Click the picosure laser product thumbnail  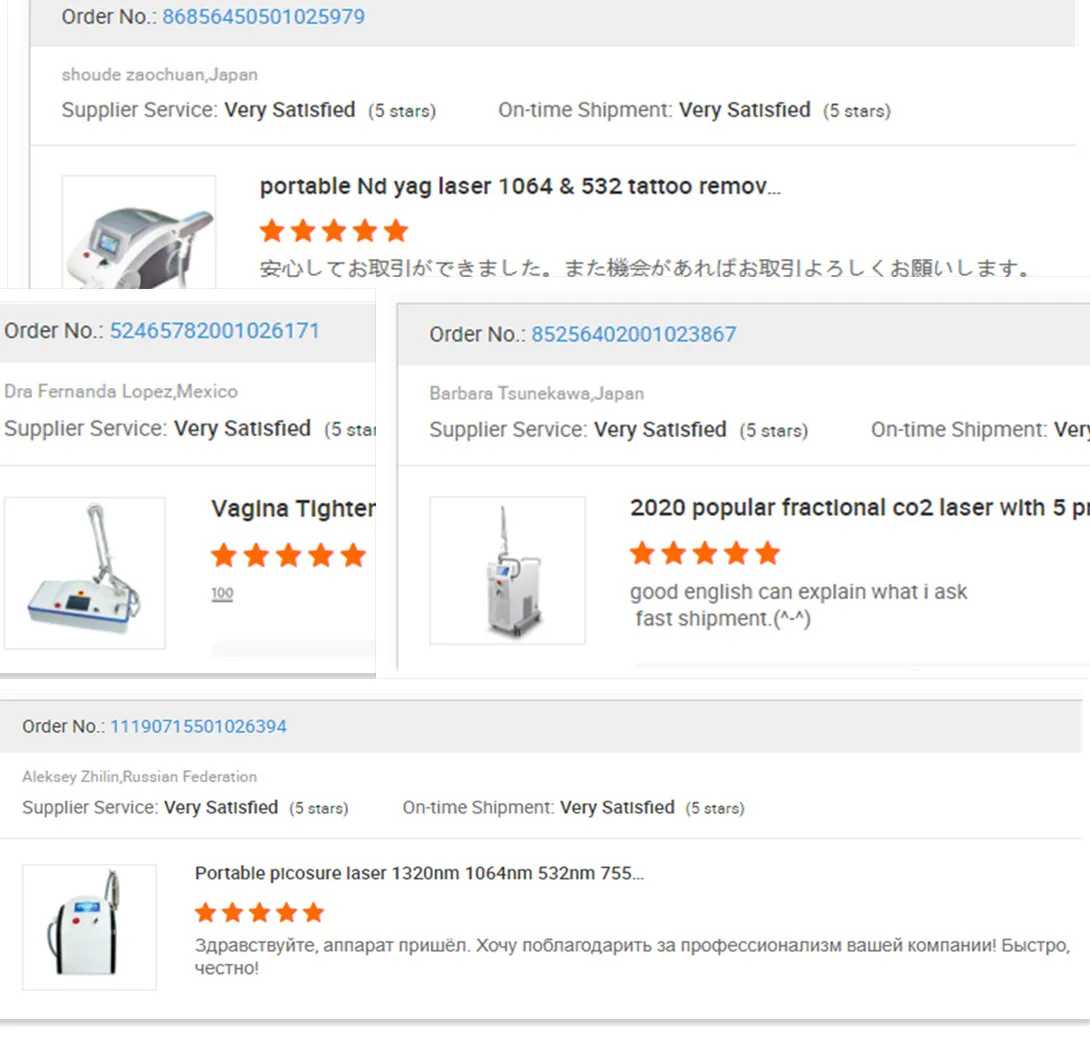click(89, 927)
